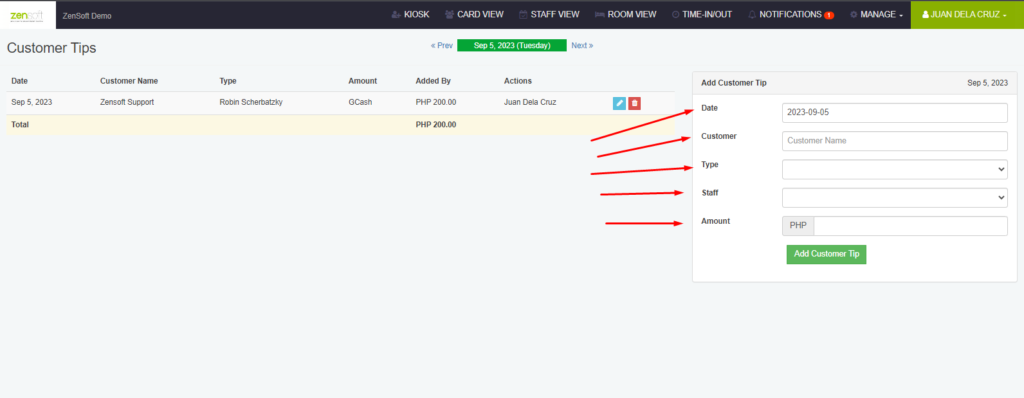Edit the Zensoft Support tip entry

[x=619, y=103]
